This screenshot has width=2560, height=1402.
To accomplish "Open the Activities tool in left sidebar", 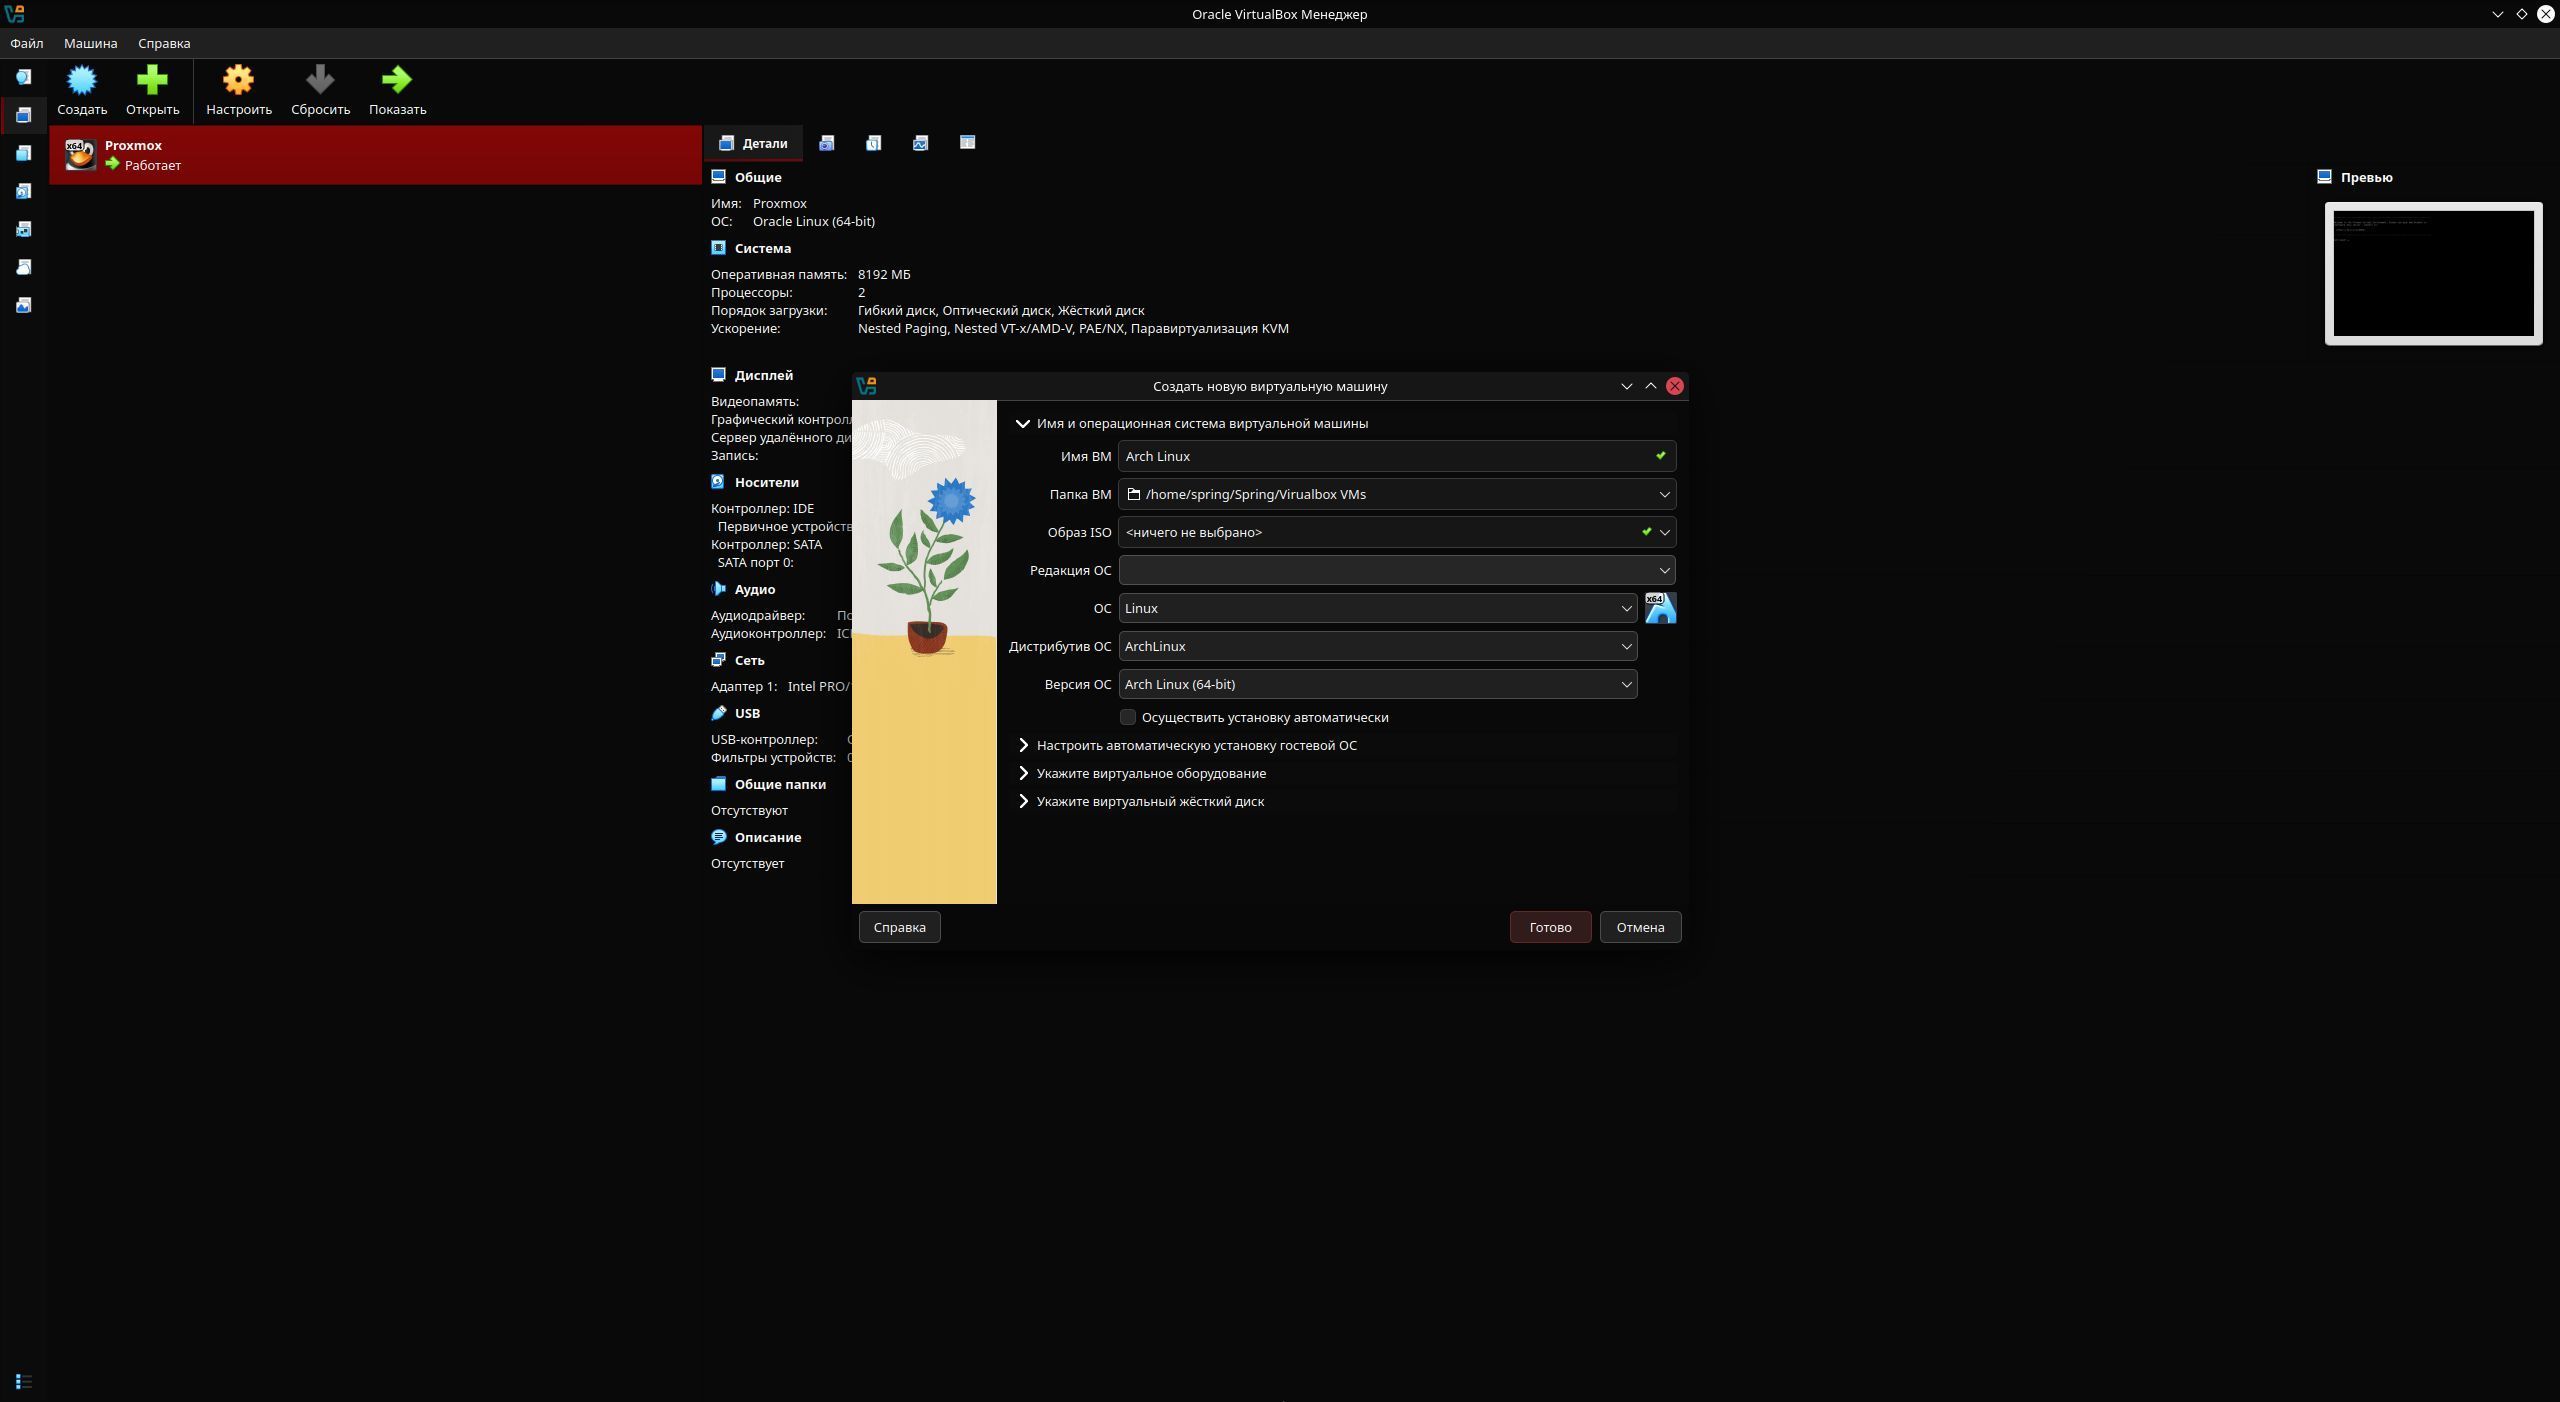I will (x=24, y=305).
